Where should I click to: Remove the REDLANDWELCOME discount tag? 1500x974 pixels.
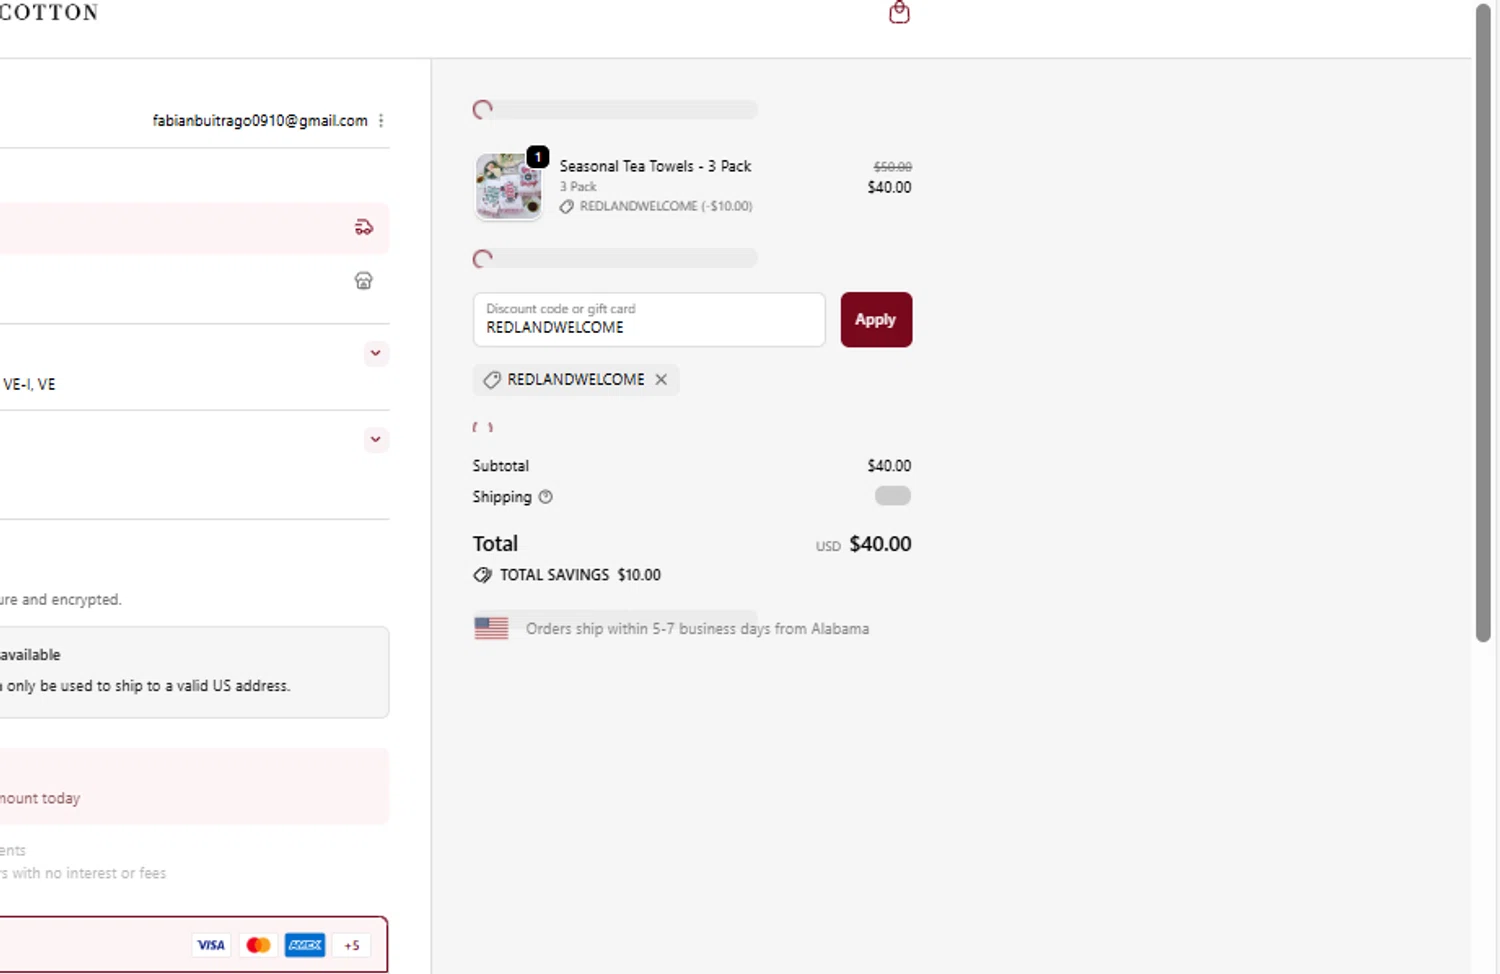click(x=661, y=380)
